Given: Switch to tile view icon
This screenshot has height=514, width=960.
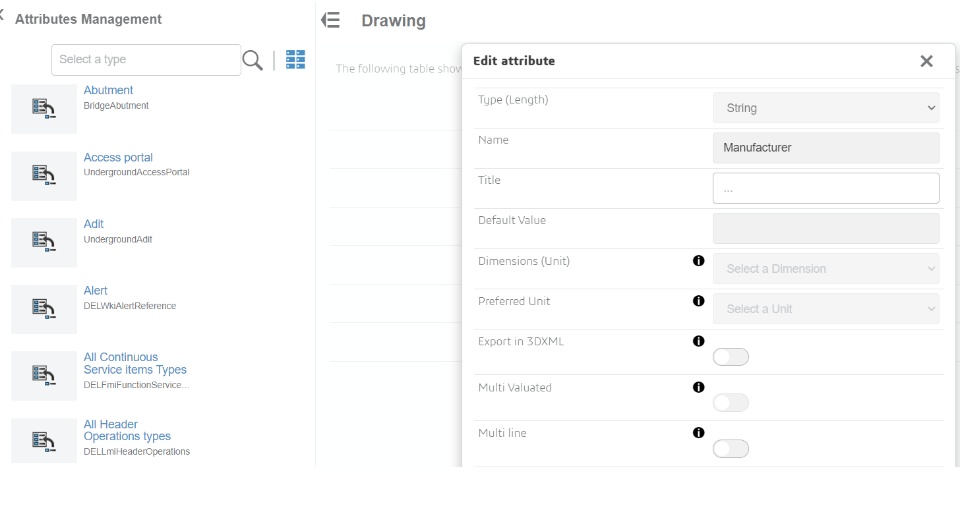Looking at the screenshot, I should (x=295, y=60).
